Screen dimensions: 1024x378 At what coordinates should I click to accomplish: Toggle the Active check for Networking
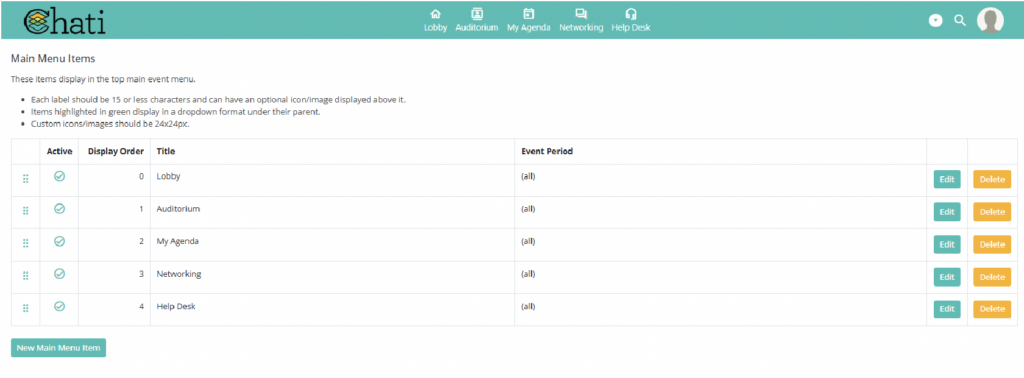pyautogui.click(x=59, y=274)
